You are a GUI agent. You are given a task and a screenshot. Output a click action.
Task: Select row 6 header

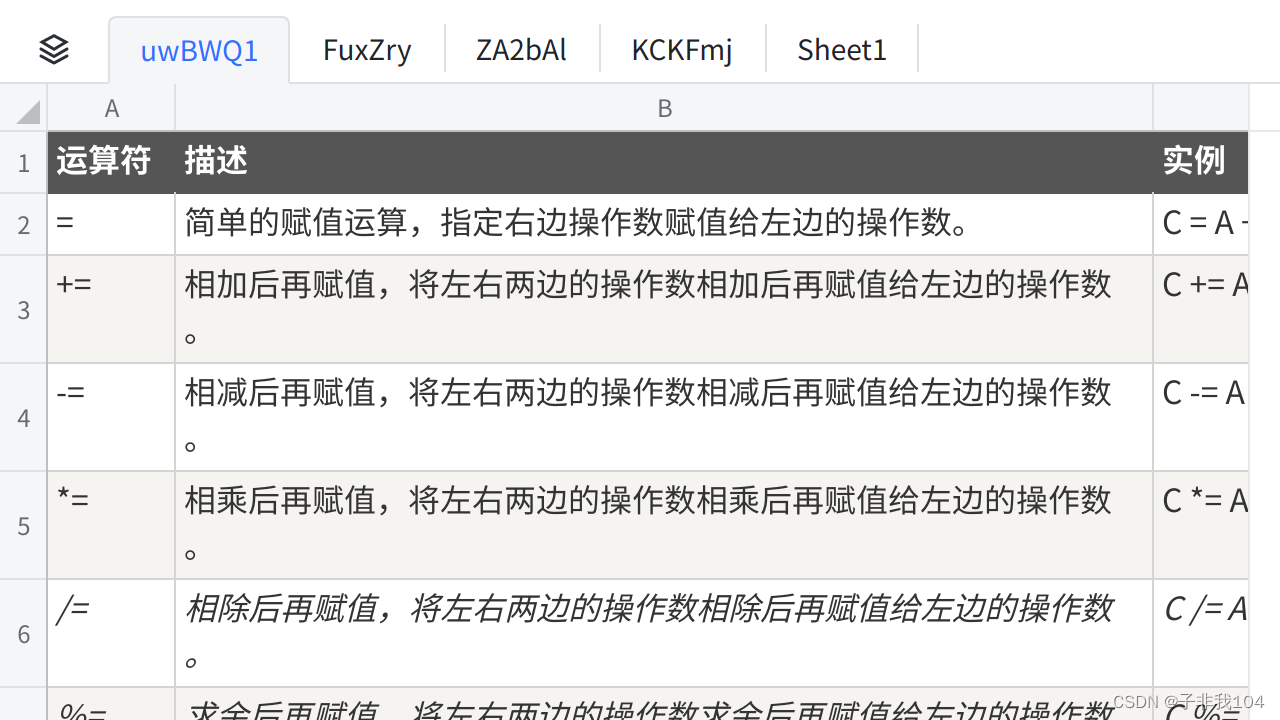24,633
